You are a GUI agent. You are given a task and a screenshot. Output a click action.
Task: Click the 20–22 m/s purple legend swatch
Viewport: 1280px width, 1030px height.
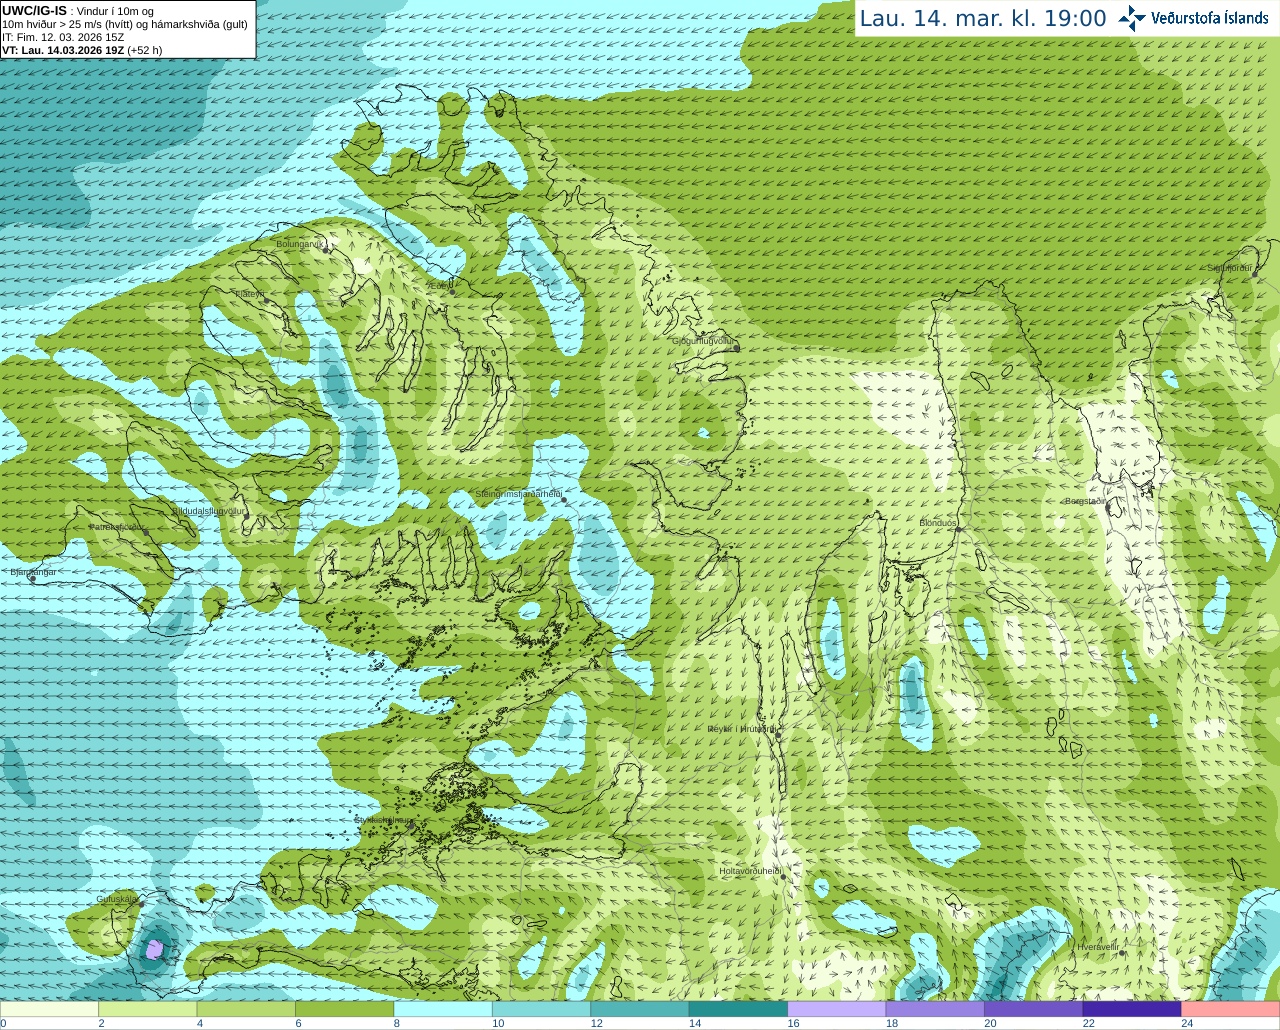(x=1034, y=1009)
